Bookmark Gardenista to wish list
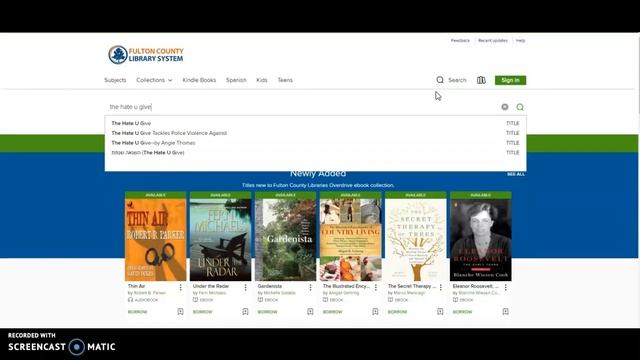This screenshot has height=360, width=640. coord(310,311)
